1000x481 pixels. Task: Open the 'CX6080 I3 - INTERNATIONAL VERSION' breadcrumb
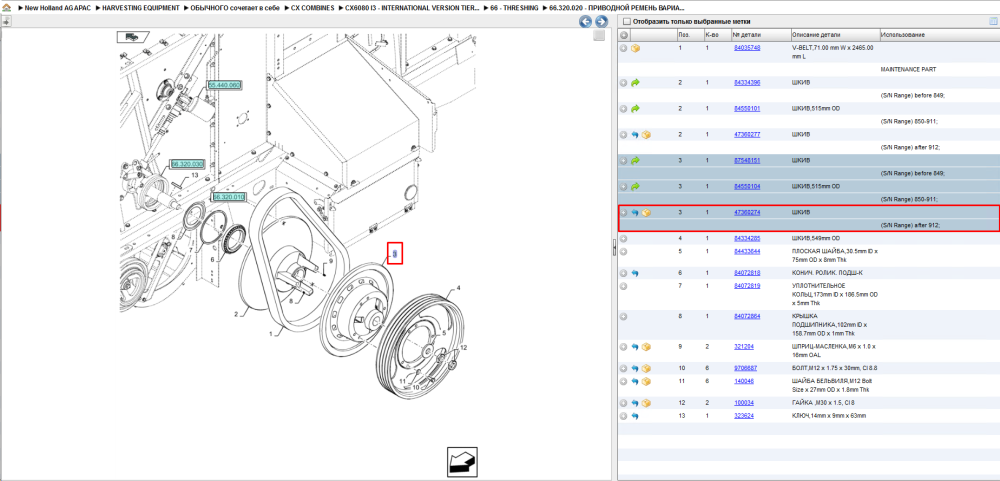click(412, 8)
